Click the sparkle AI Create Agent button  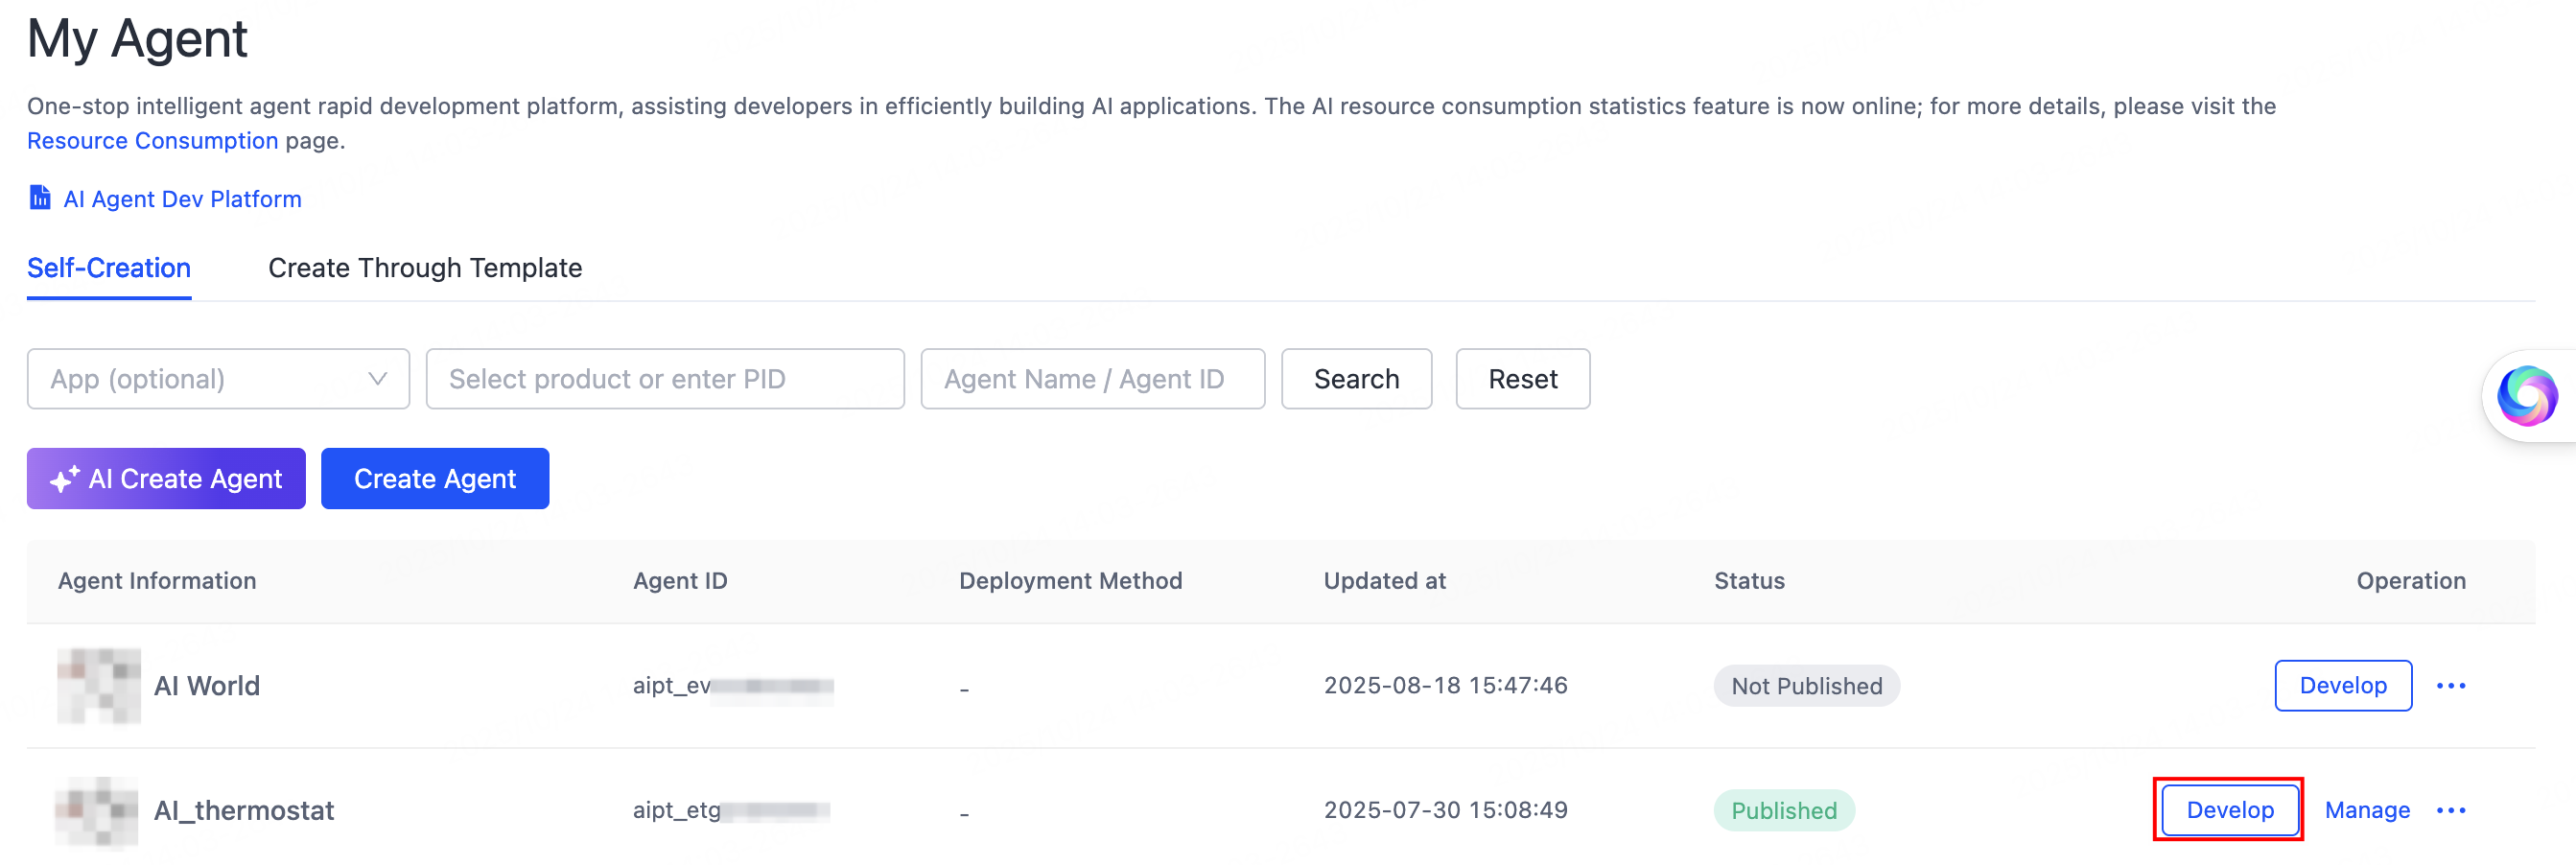(x=166, y=479)
